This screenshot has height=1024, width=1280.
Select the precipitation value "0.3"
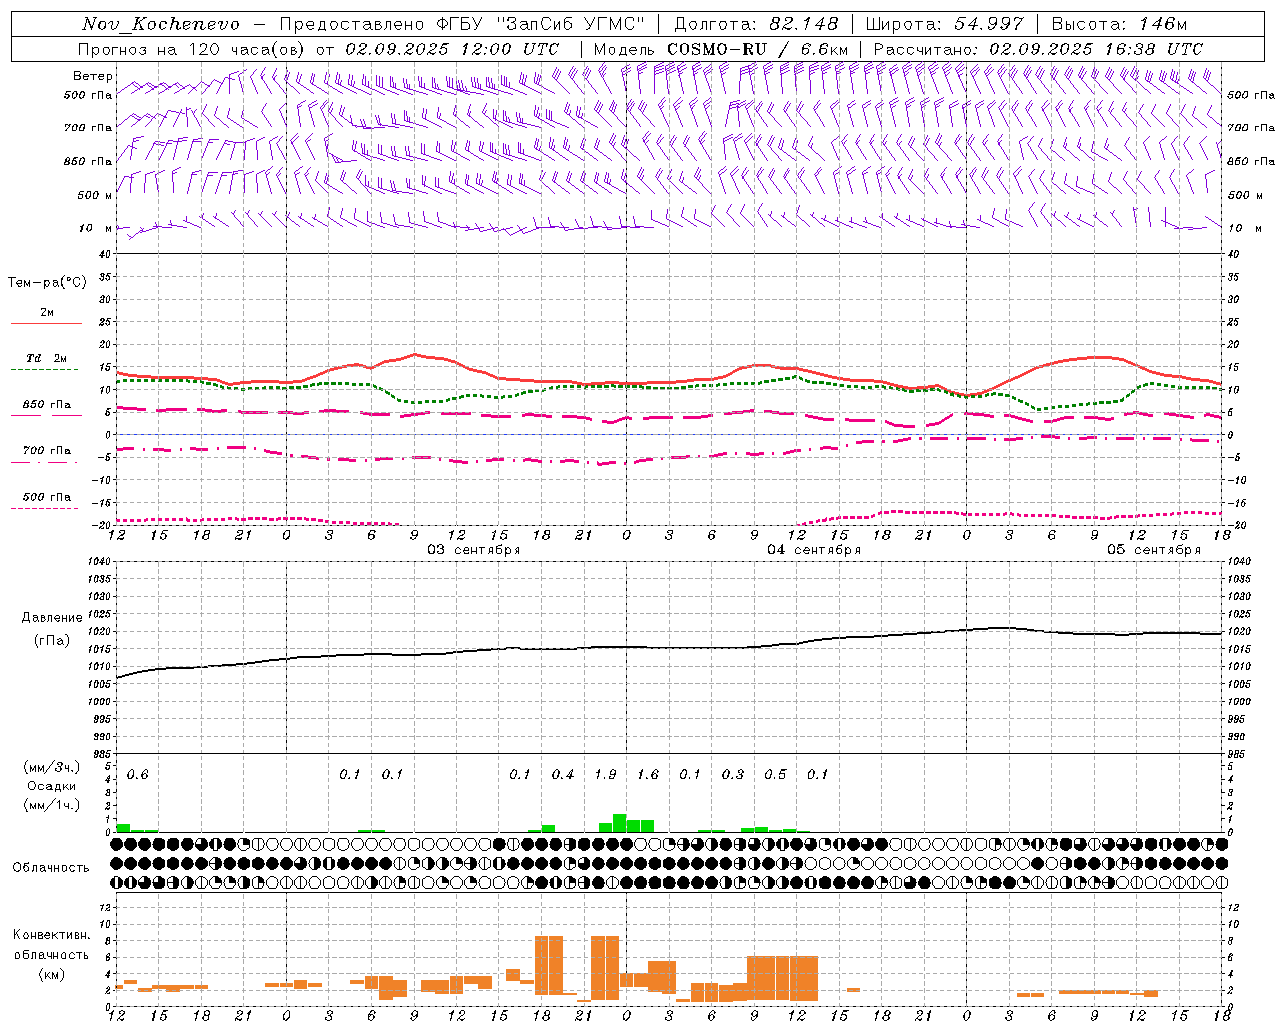pos(733,775)
